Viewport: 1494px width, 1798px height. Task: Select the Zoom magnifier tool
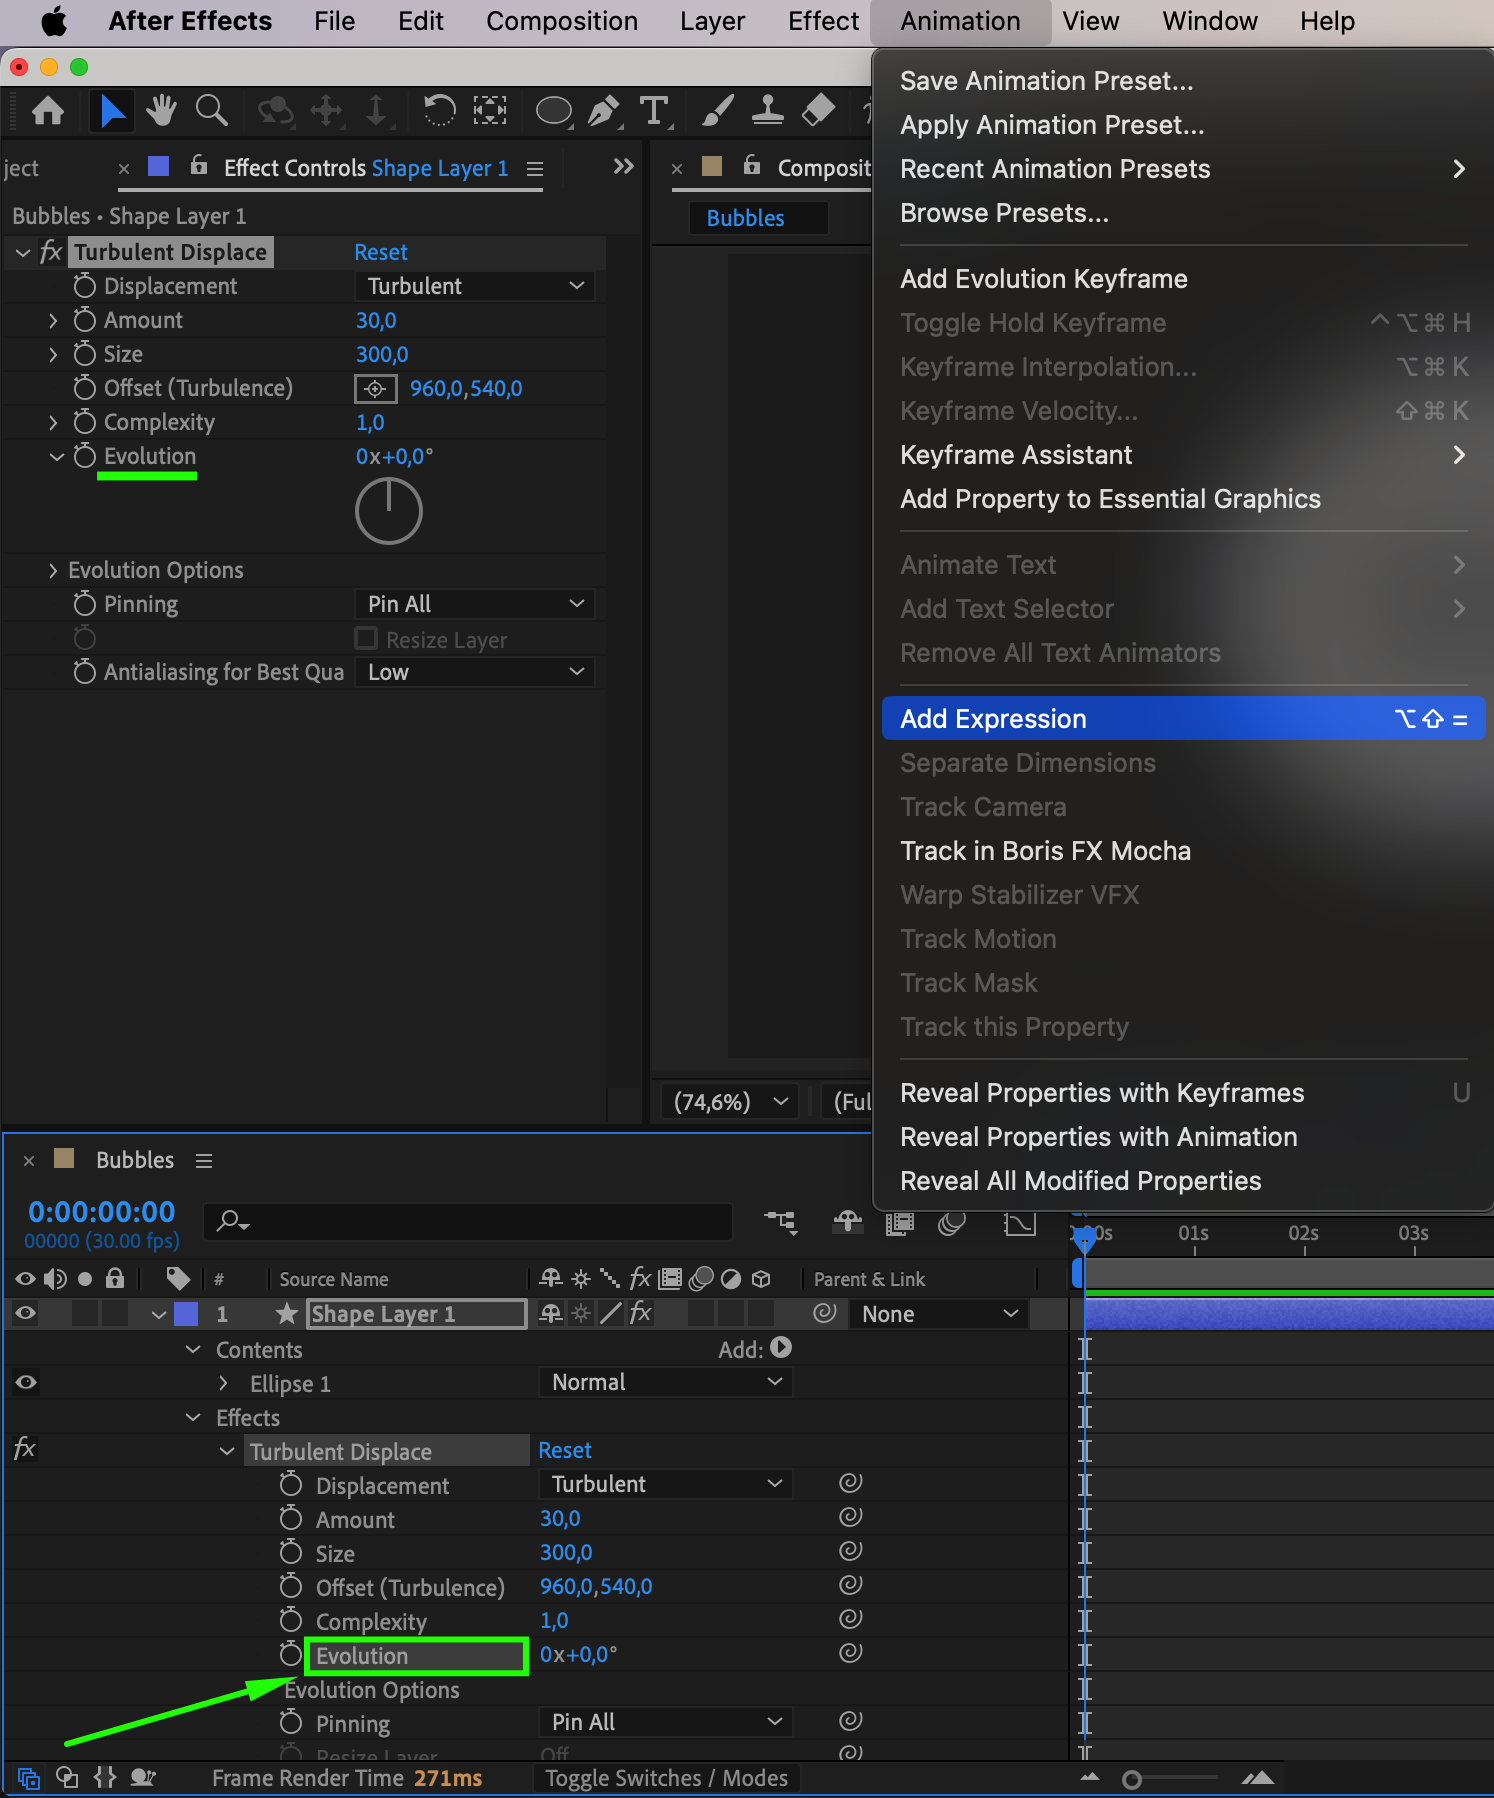point(211,111)
